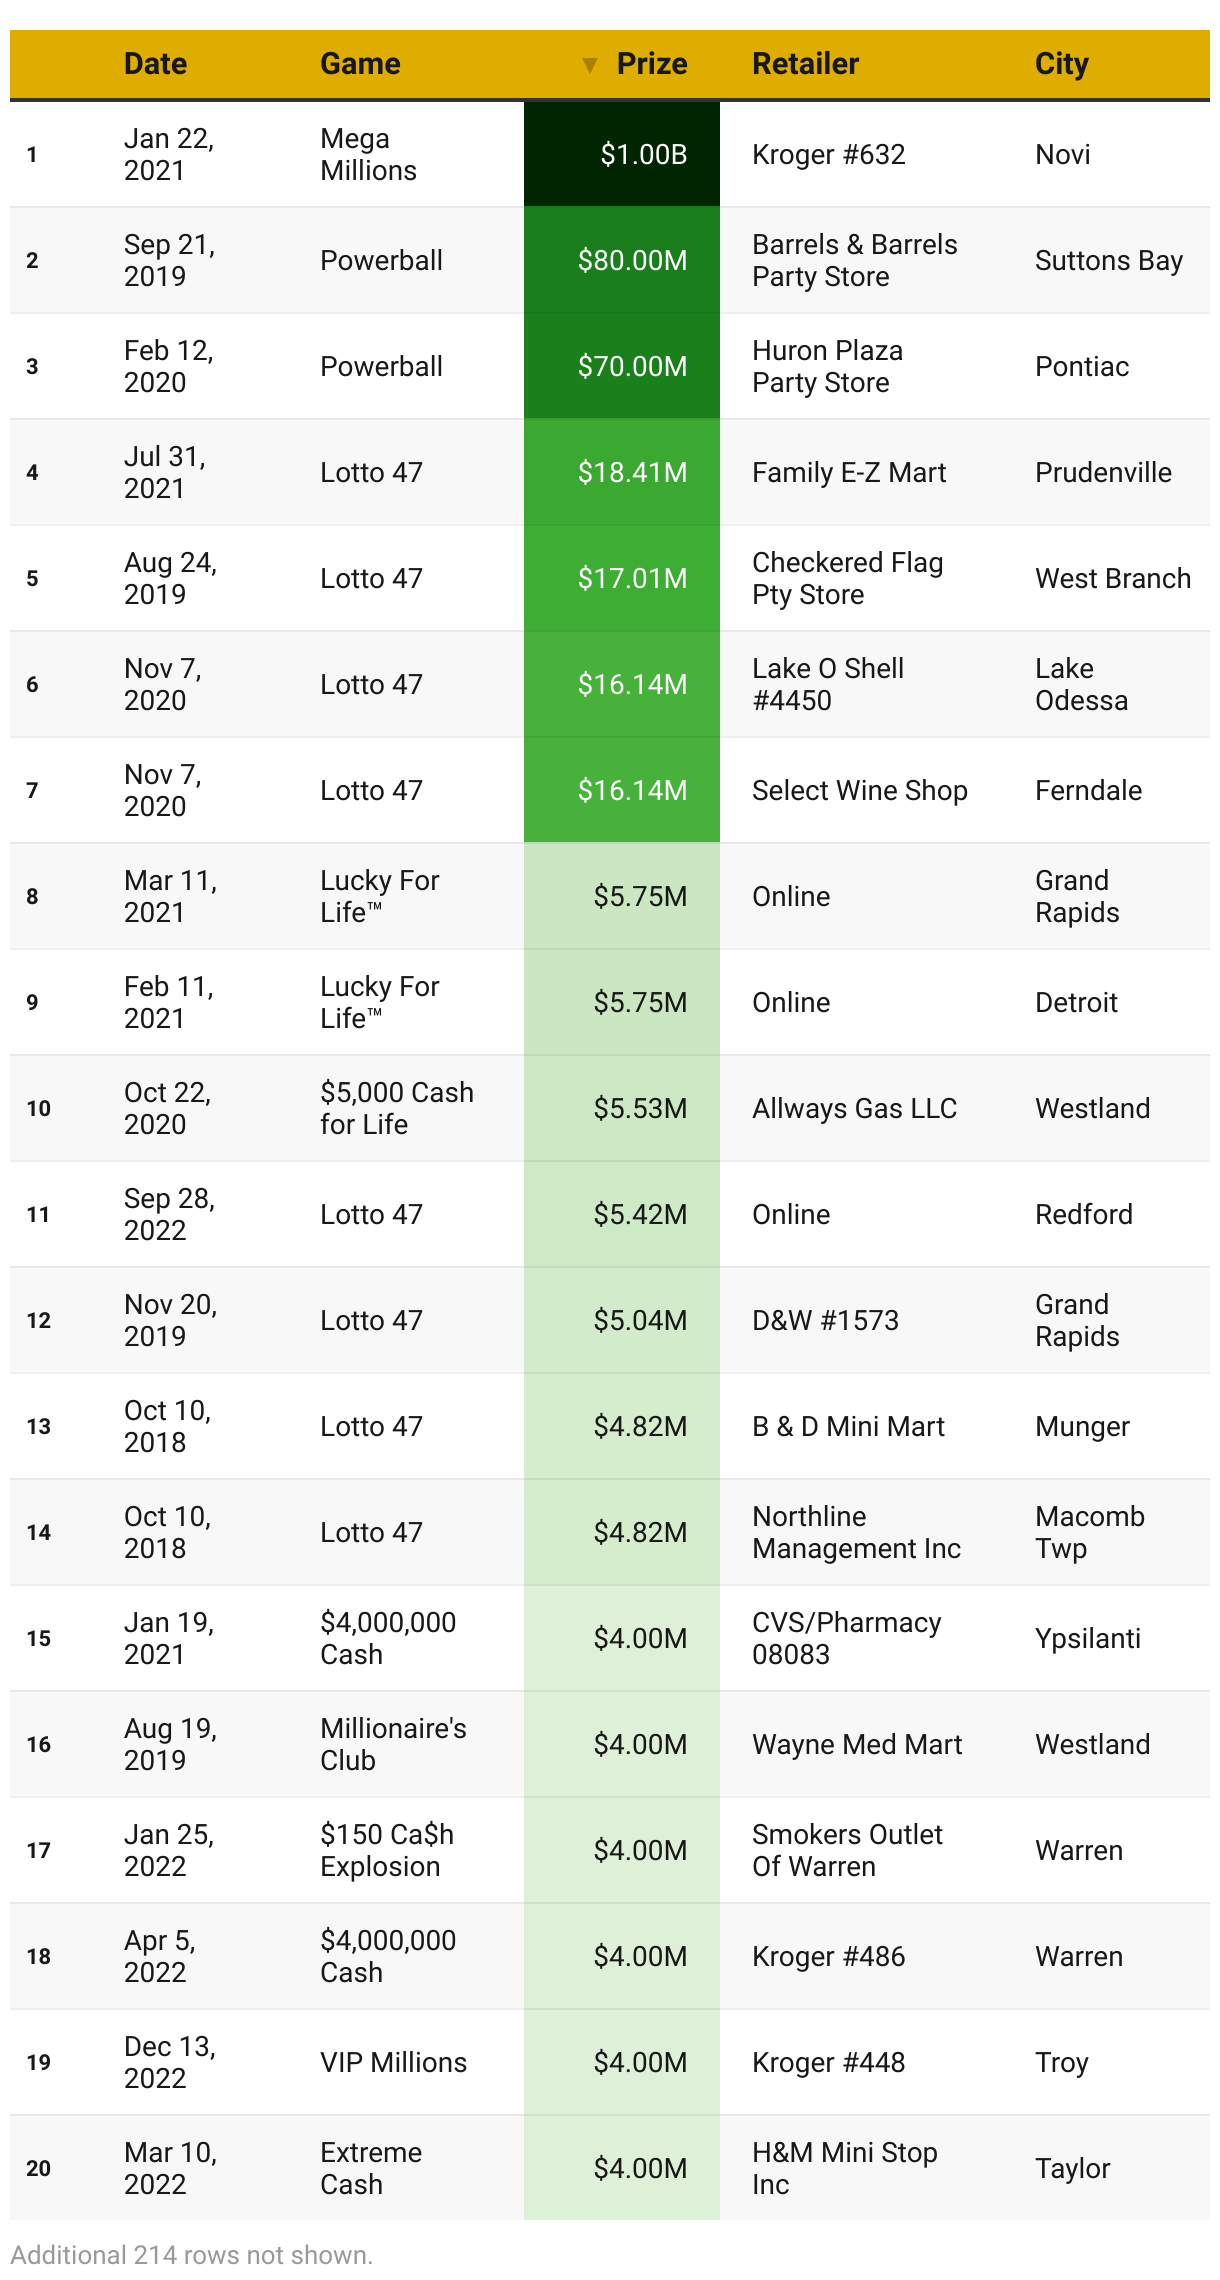Click the 'Additional 214 rows not shown' note
1220x2280 pixels.
pyautogui.click(x=192, y=2255)
